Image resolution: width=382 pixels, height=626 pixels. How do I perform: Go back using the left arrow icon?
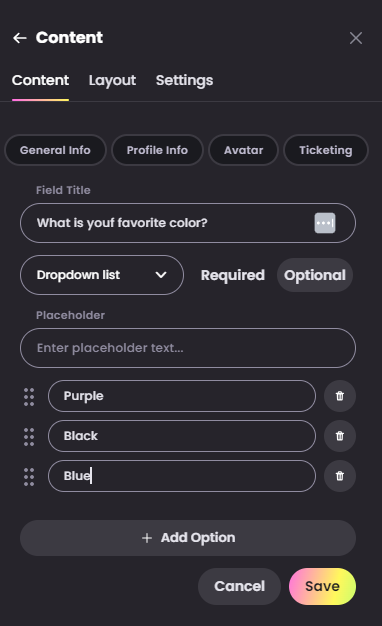point(20,38)
